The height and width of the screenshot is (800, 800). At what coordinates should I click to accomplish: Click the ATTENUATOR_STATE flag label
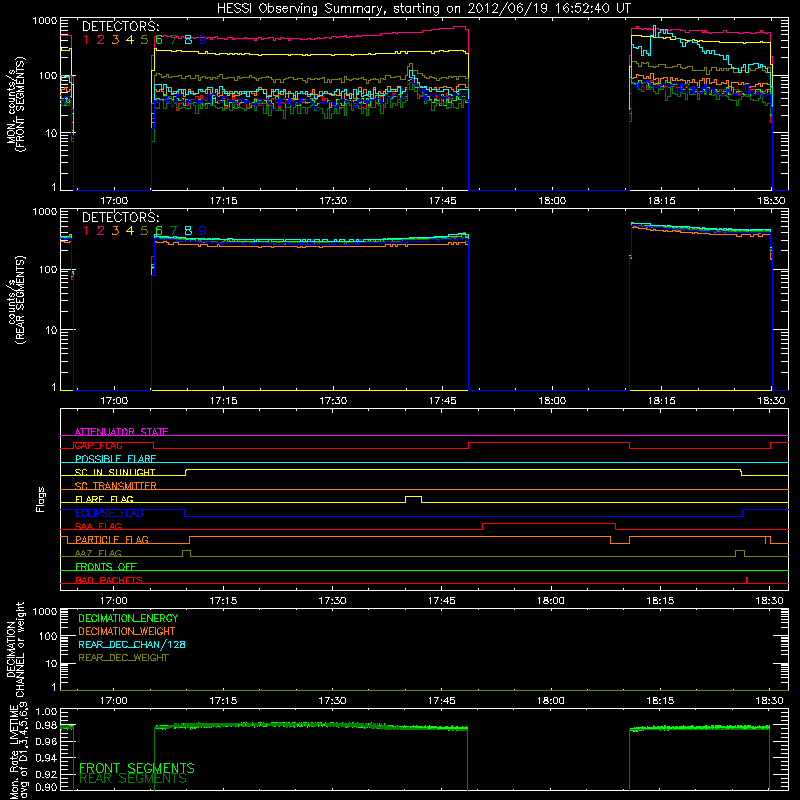[121, 432]
